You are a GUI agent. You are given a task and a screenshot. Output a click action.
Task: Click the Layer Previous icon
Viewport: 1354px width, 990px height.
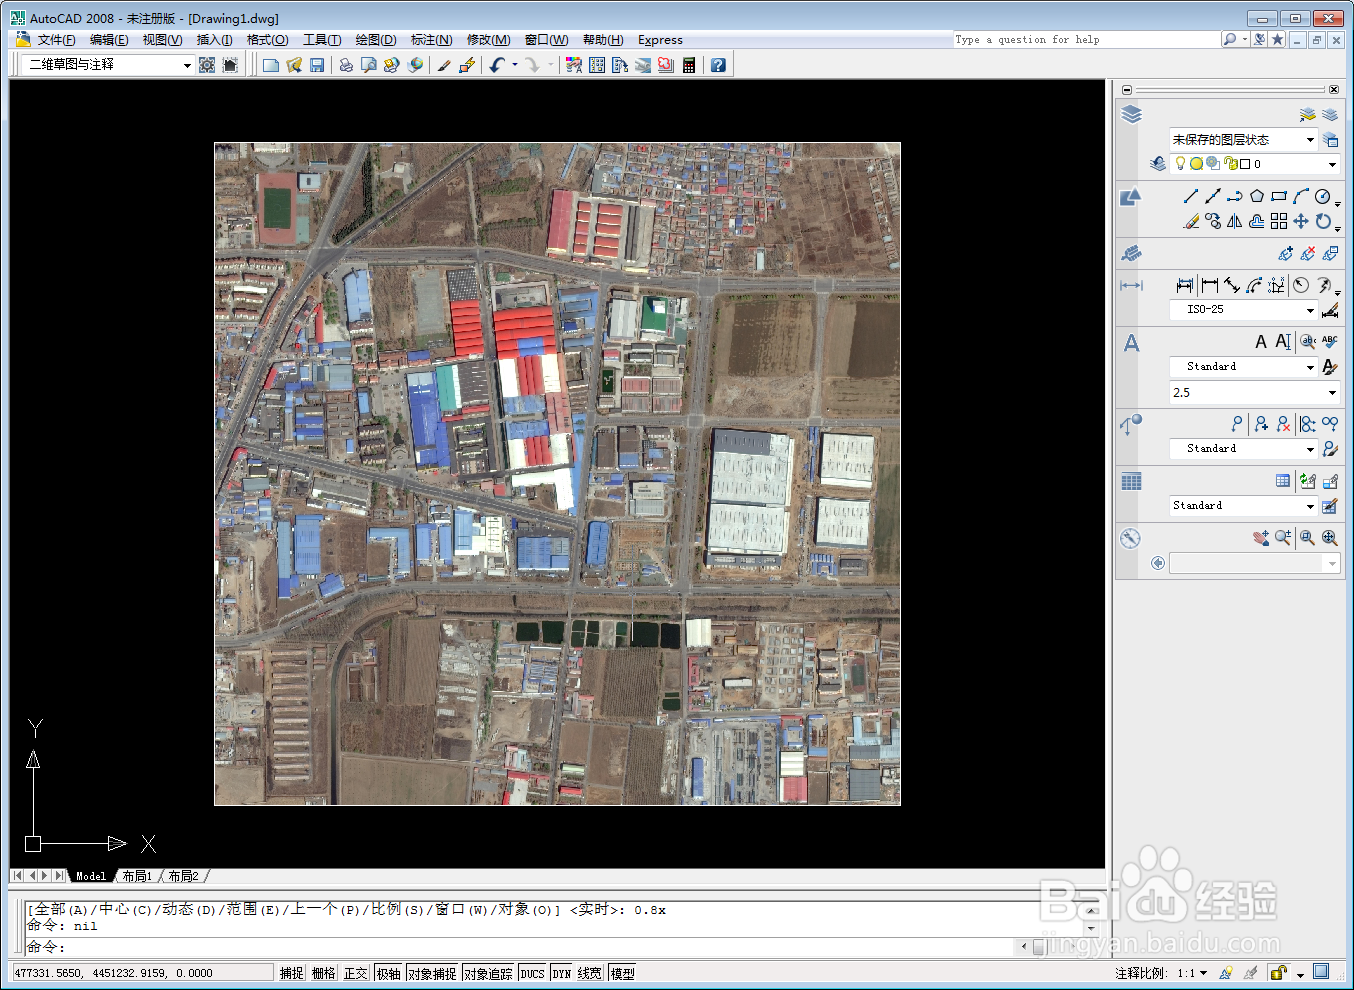point(1158,164)
